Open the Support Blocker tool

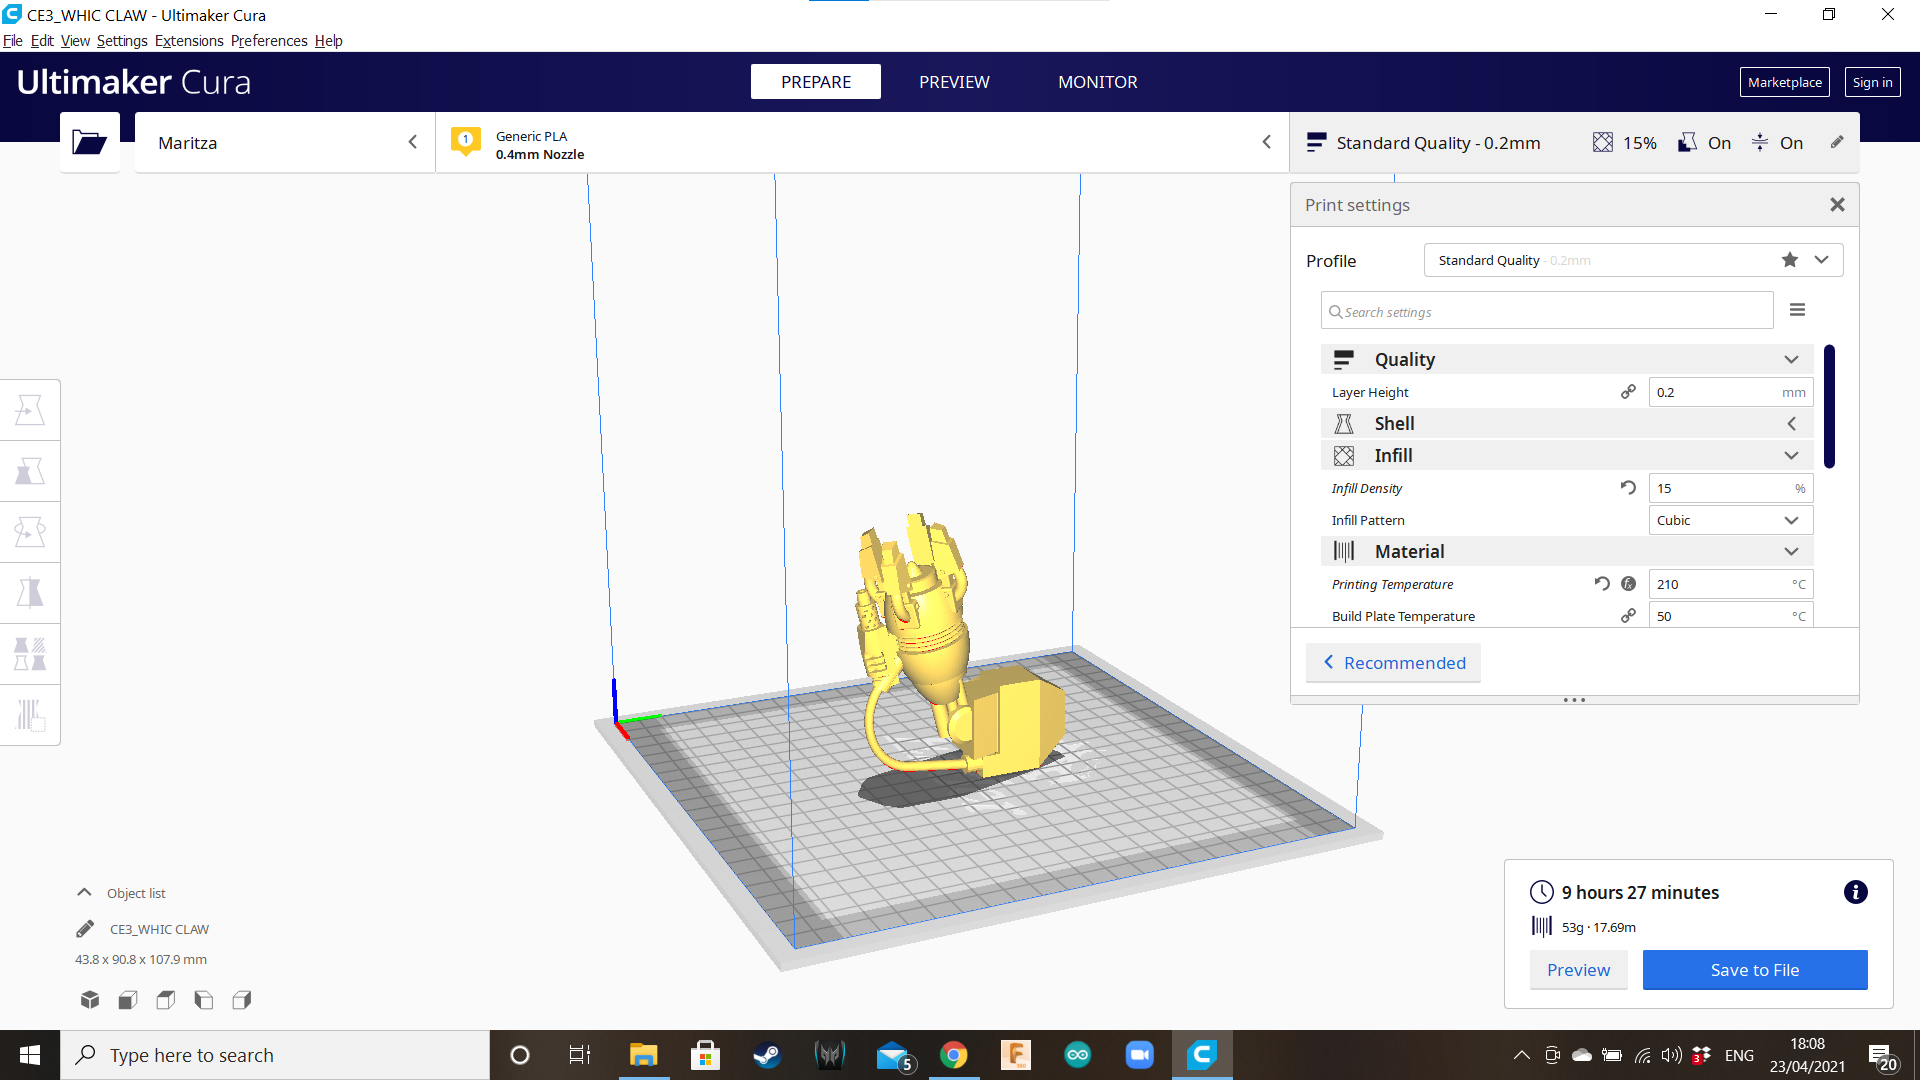coord(30,715)
